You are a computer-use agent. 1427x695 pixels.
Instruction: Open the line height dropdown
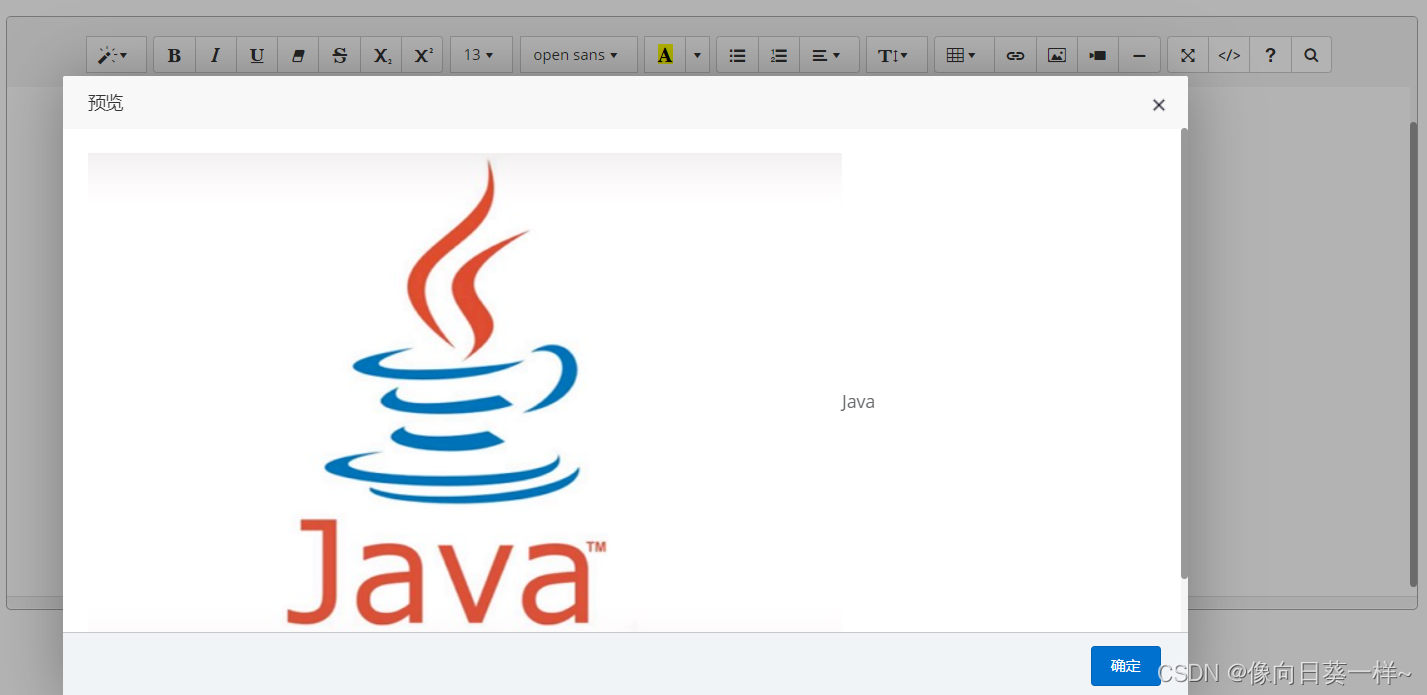click(x=896, y=55)
